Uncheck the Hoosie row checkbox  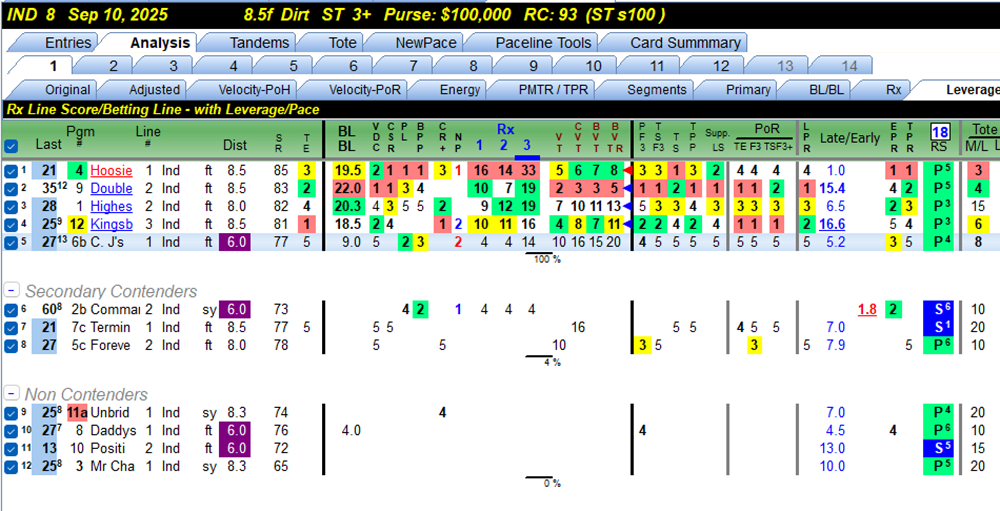(10, 171)
